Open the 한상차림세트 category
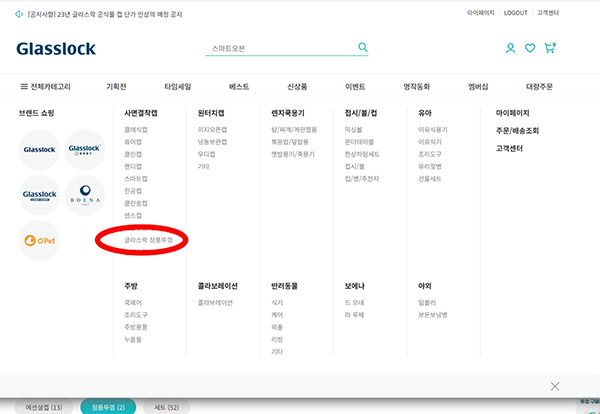Viewport: 600px width, 414px height. [x=362, y=154]
